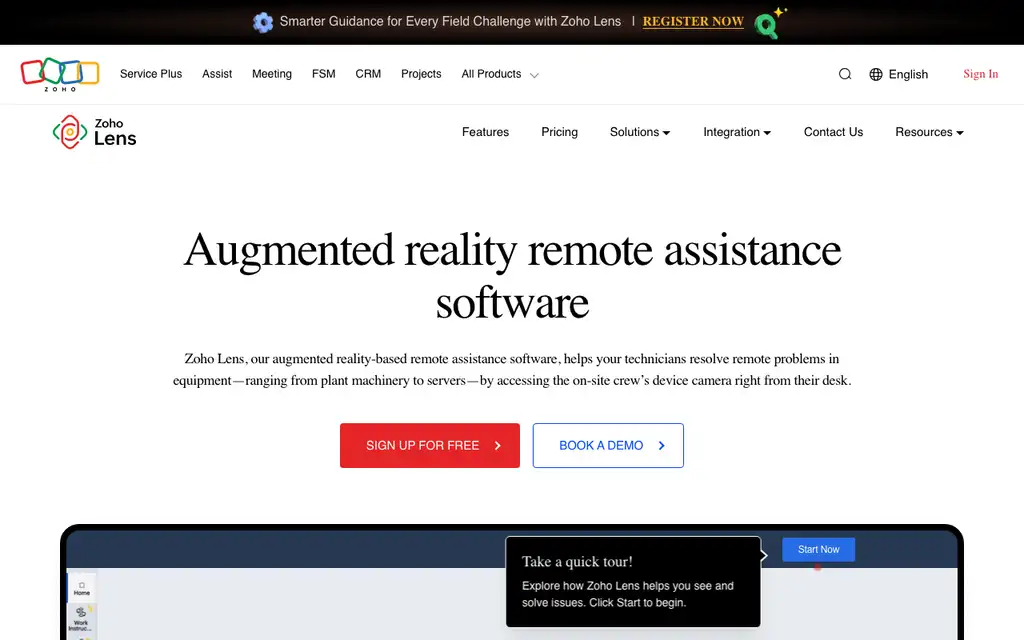Screen dimensions: 1024x640
Task: Open the search magnifier icon
Action: tap(844, 74)
